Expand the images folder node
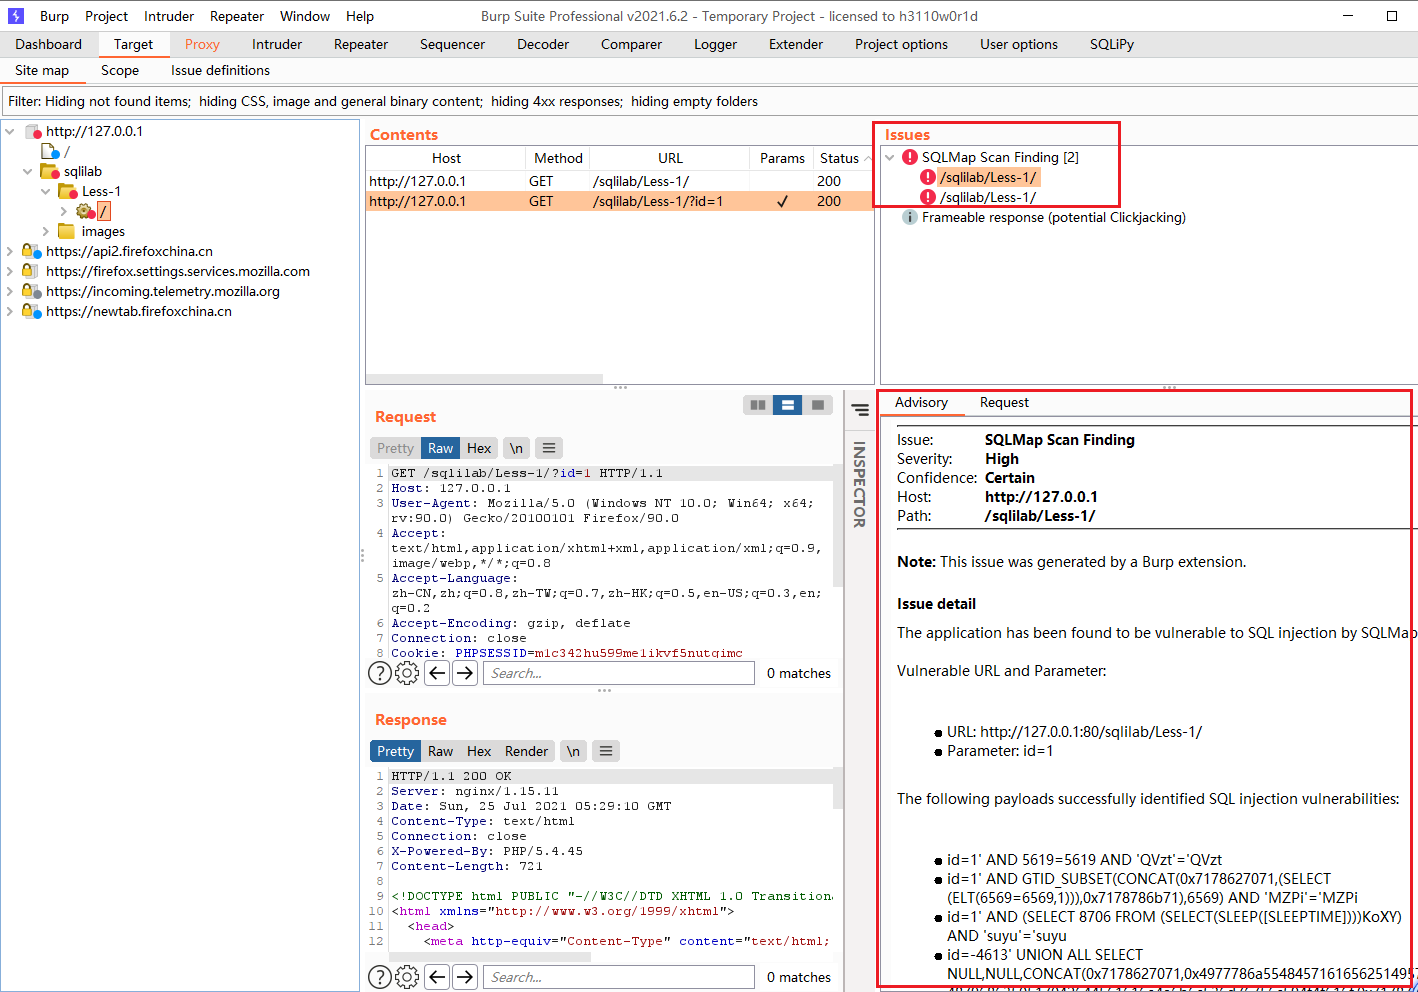 pyautogui.click(x=46, y=231)
